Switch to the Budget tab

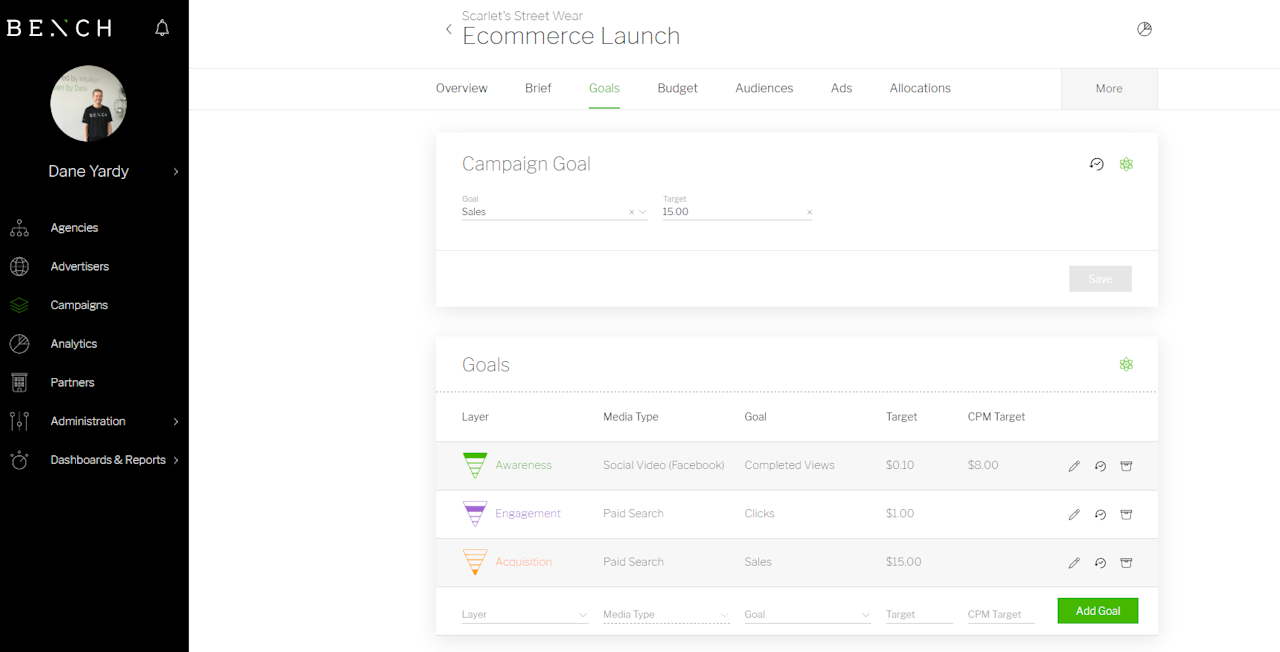(x=677, y=88)
